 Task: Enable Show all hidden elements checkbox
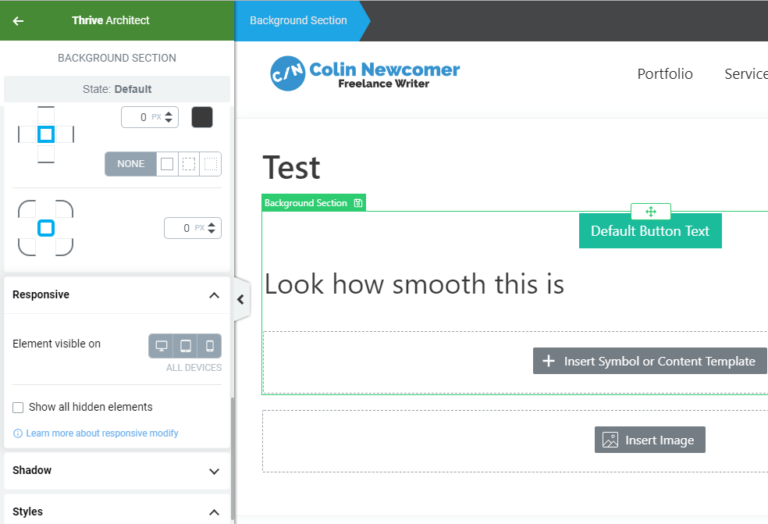(18, 407)
